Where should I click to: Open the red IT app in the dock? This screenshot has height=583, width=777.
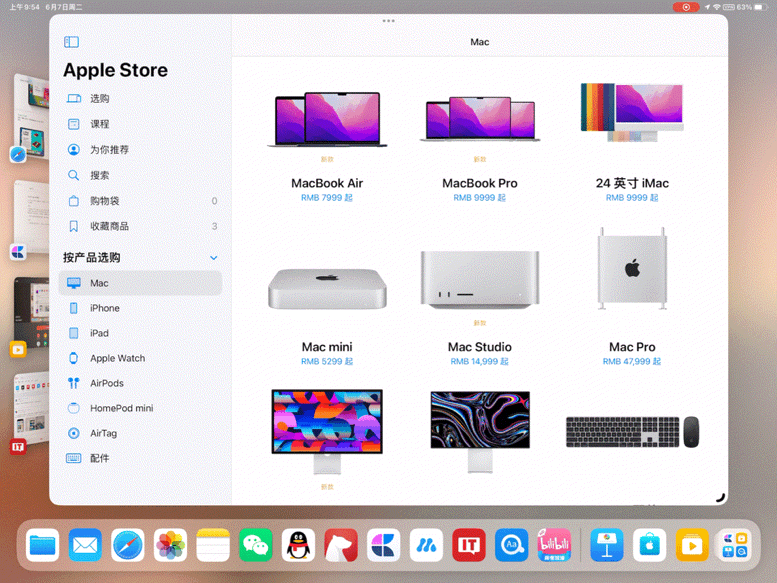pyautogui.click(x=469, y=545)
